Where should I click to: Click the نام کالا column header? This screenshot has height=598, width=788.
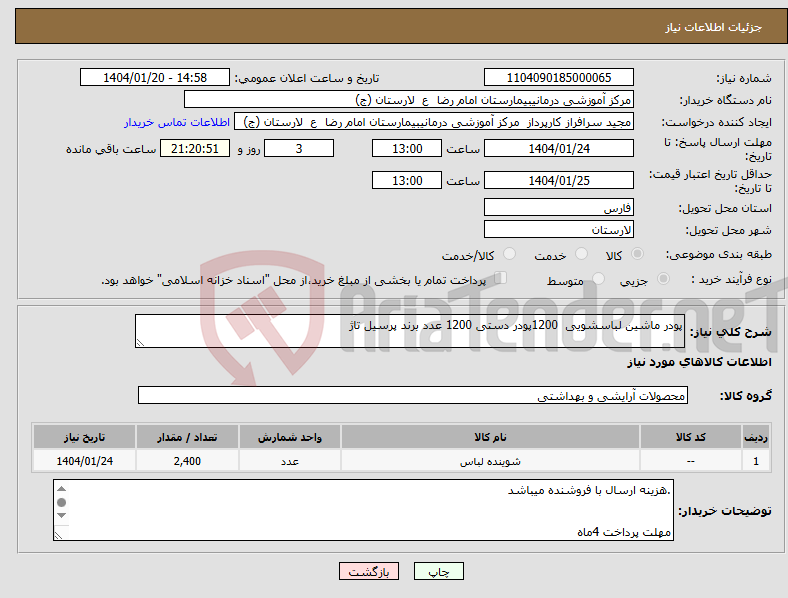point(490,437)
